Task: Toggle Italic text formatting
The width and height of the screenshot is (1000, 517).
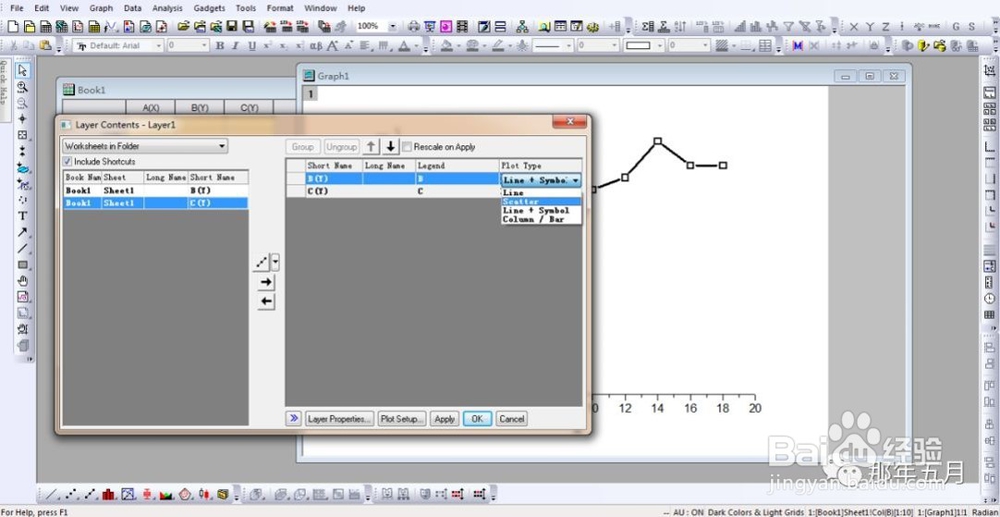Action: [x=235, y=46]
